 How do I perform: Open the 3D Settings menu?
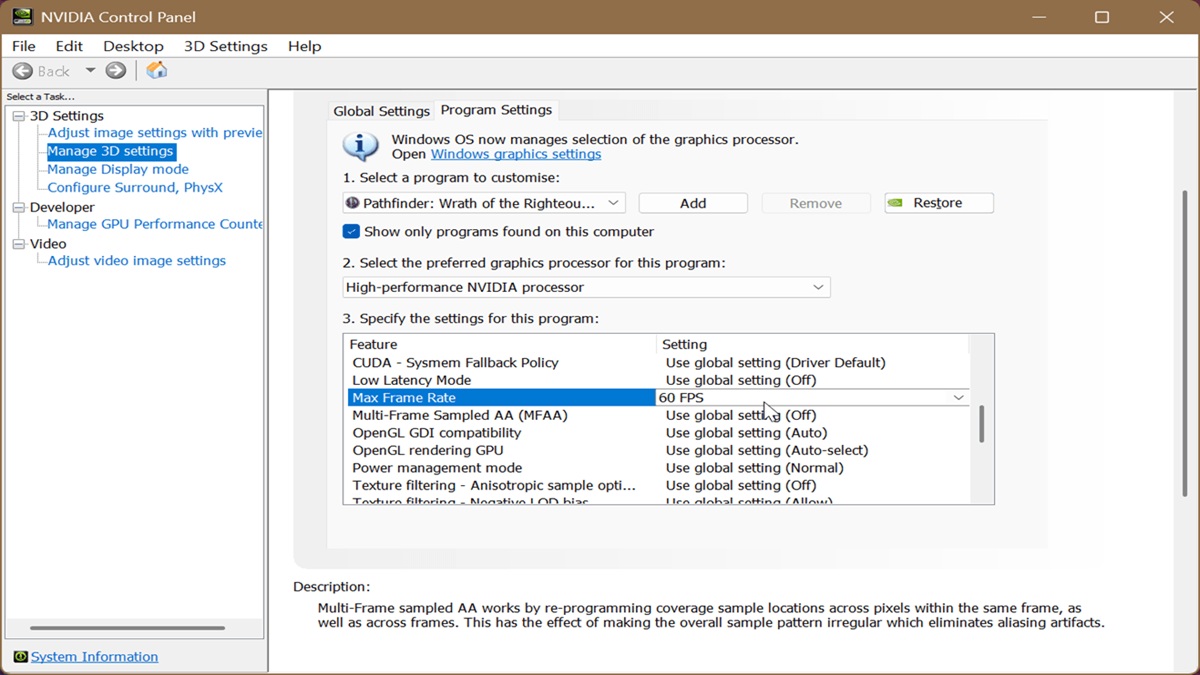(x=226, y=46)
